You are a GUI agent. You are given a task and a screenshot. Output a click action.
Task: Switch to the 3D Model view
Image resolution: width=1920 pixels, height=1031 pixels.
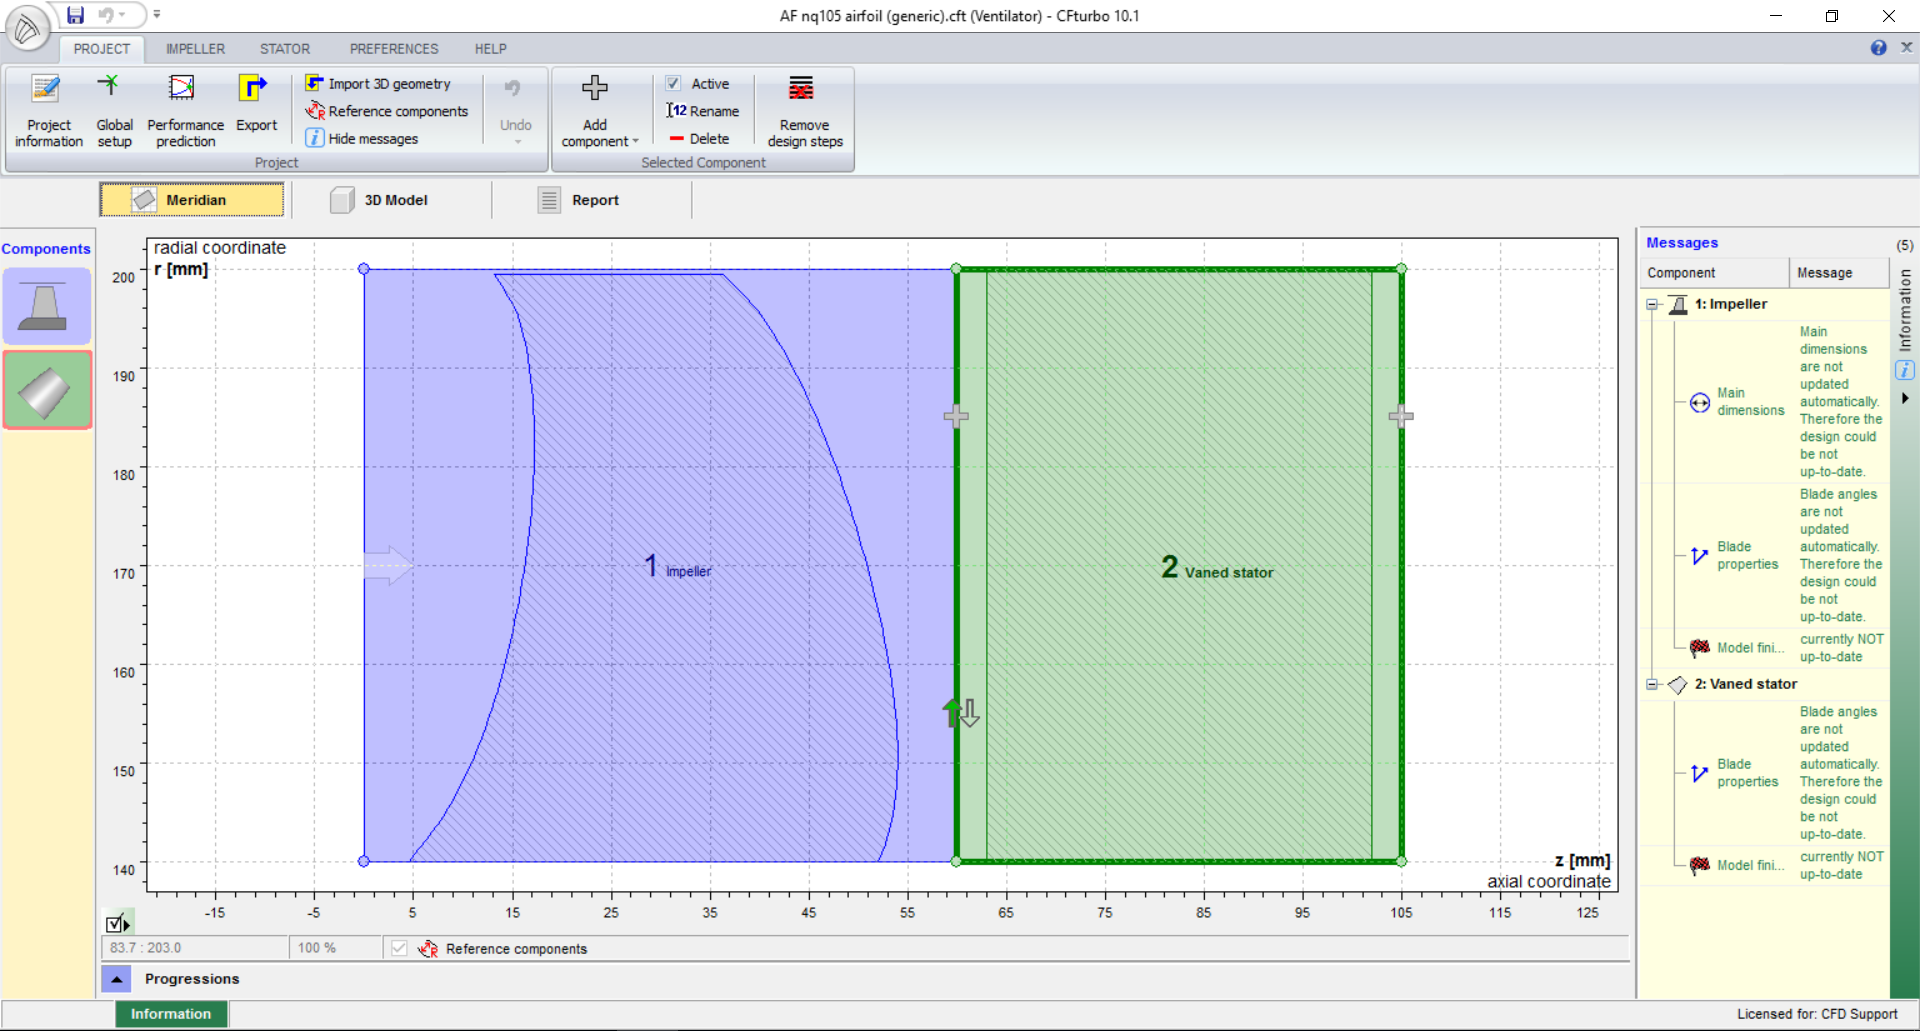point(381,200)
